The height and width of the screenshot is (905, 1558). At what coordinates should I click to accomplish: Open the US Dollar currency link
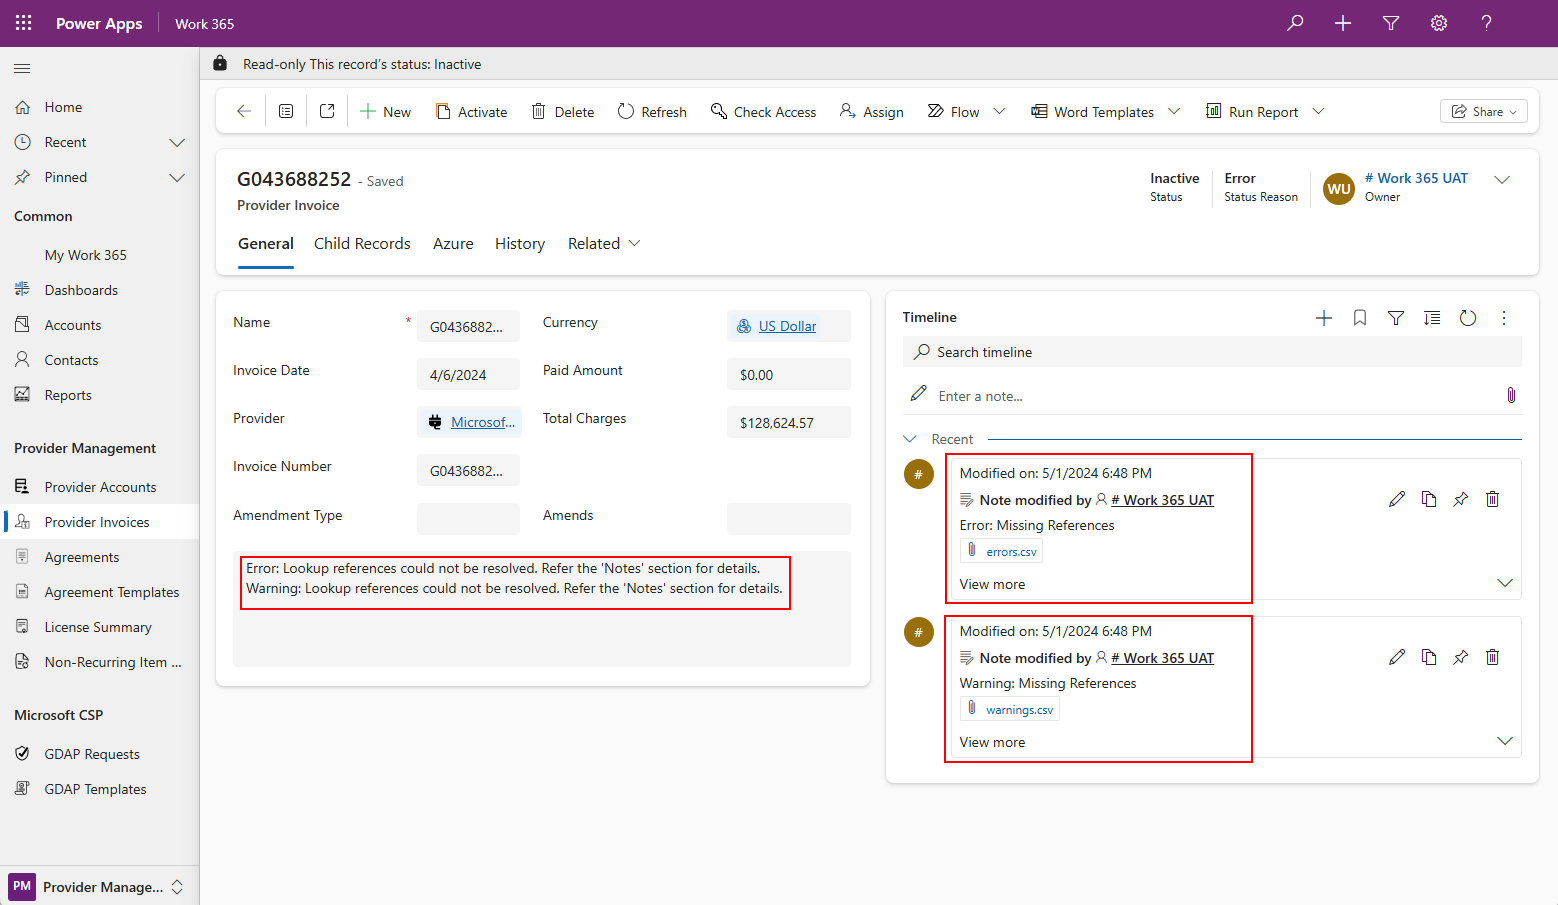787,326
